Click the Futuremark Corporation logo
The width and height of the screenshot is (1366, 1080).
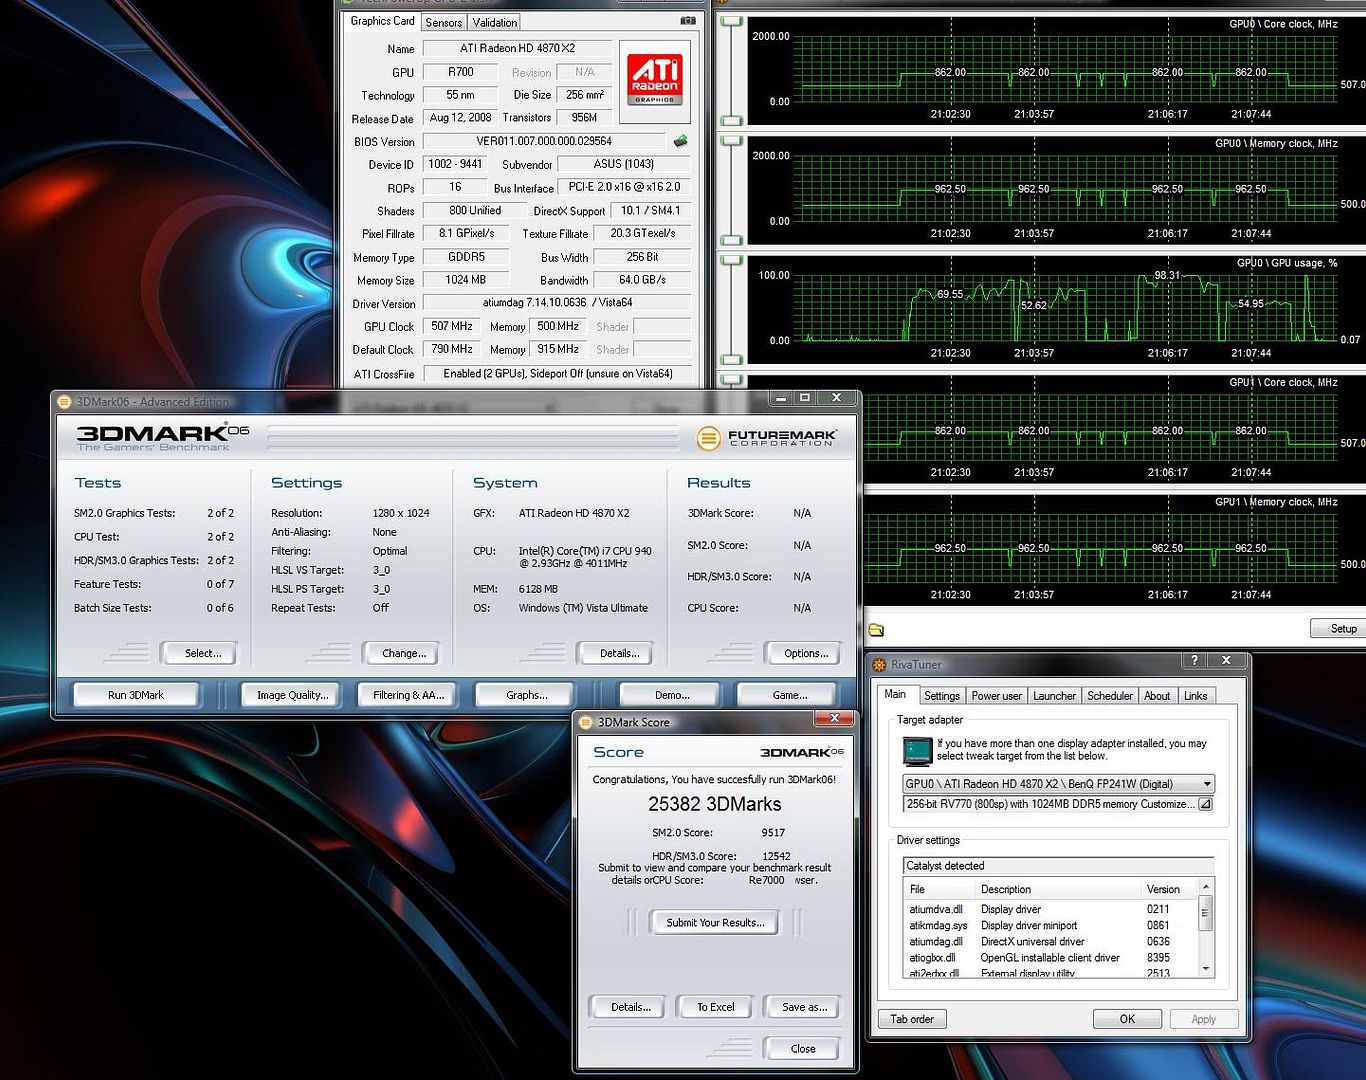[x=767, y=437]
